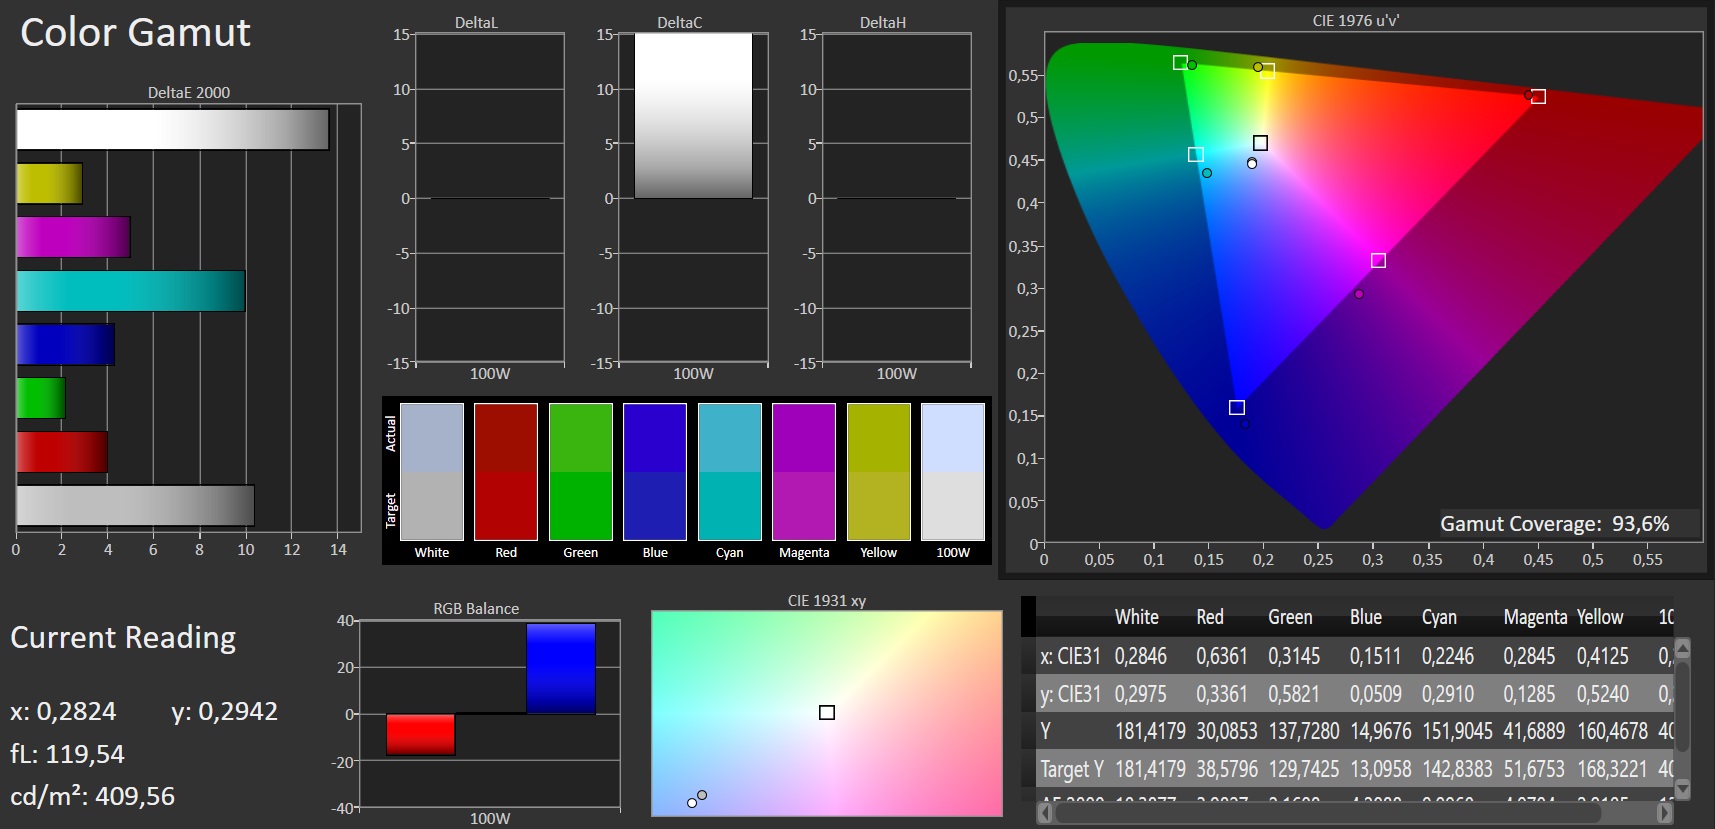Click the table's scroll-left arrow

(x=1045, y=814)
